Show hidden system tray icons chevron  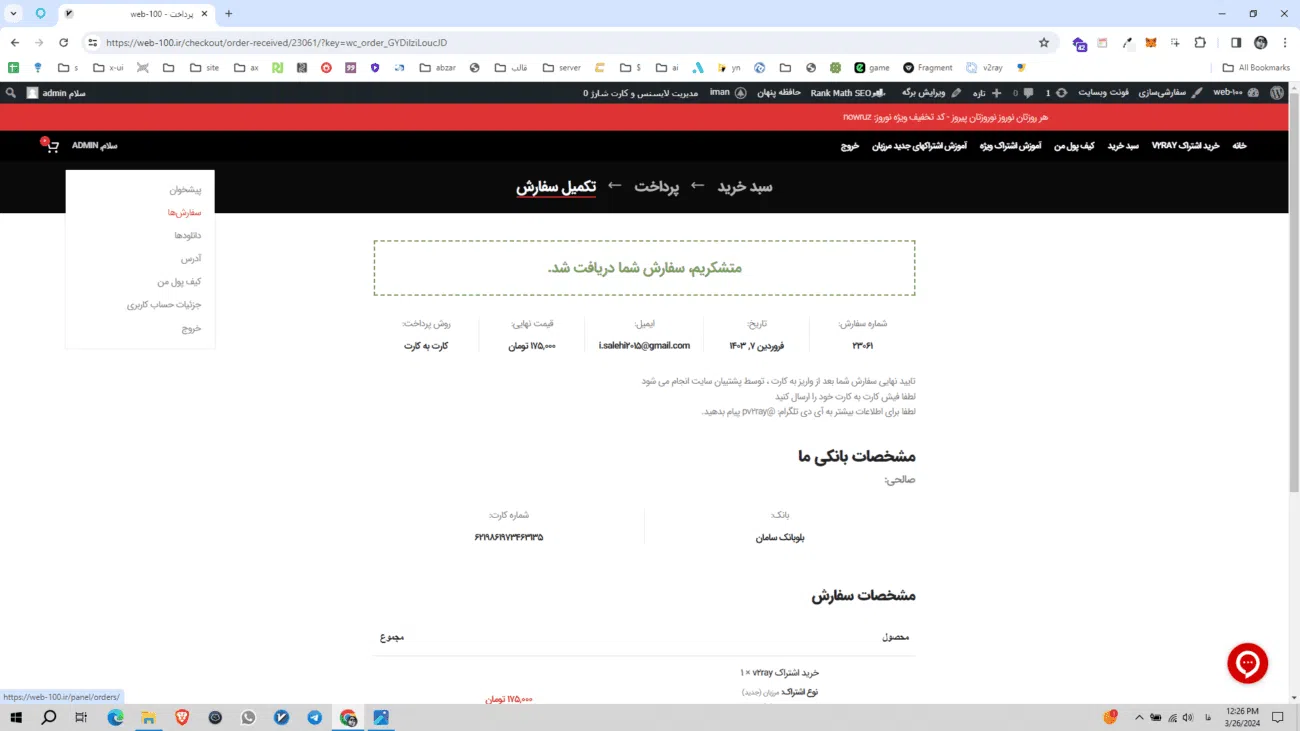pyautogui.click(x=1139, y=718)
